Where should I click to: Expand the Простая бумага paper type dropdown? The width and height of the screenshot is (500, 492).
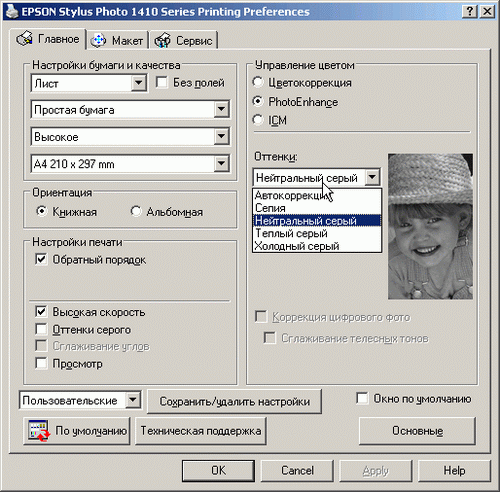coord(221,109)
